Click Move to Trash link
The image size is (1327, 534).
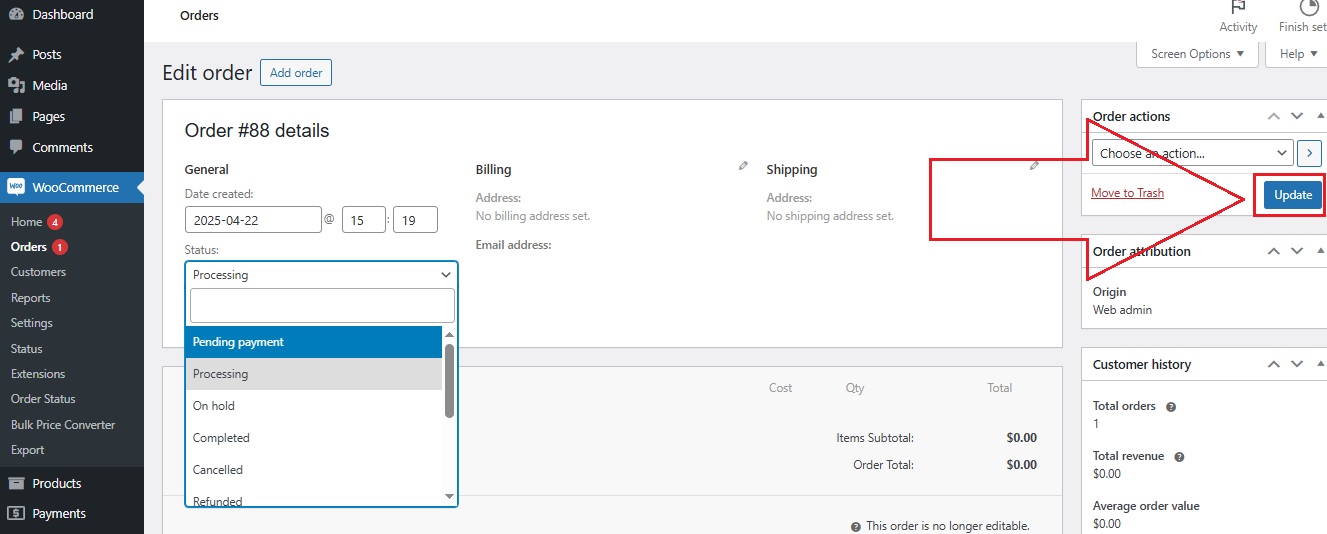1127,193
